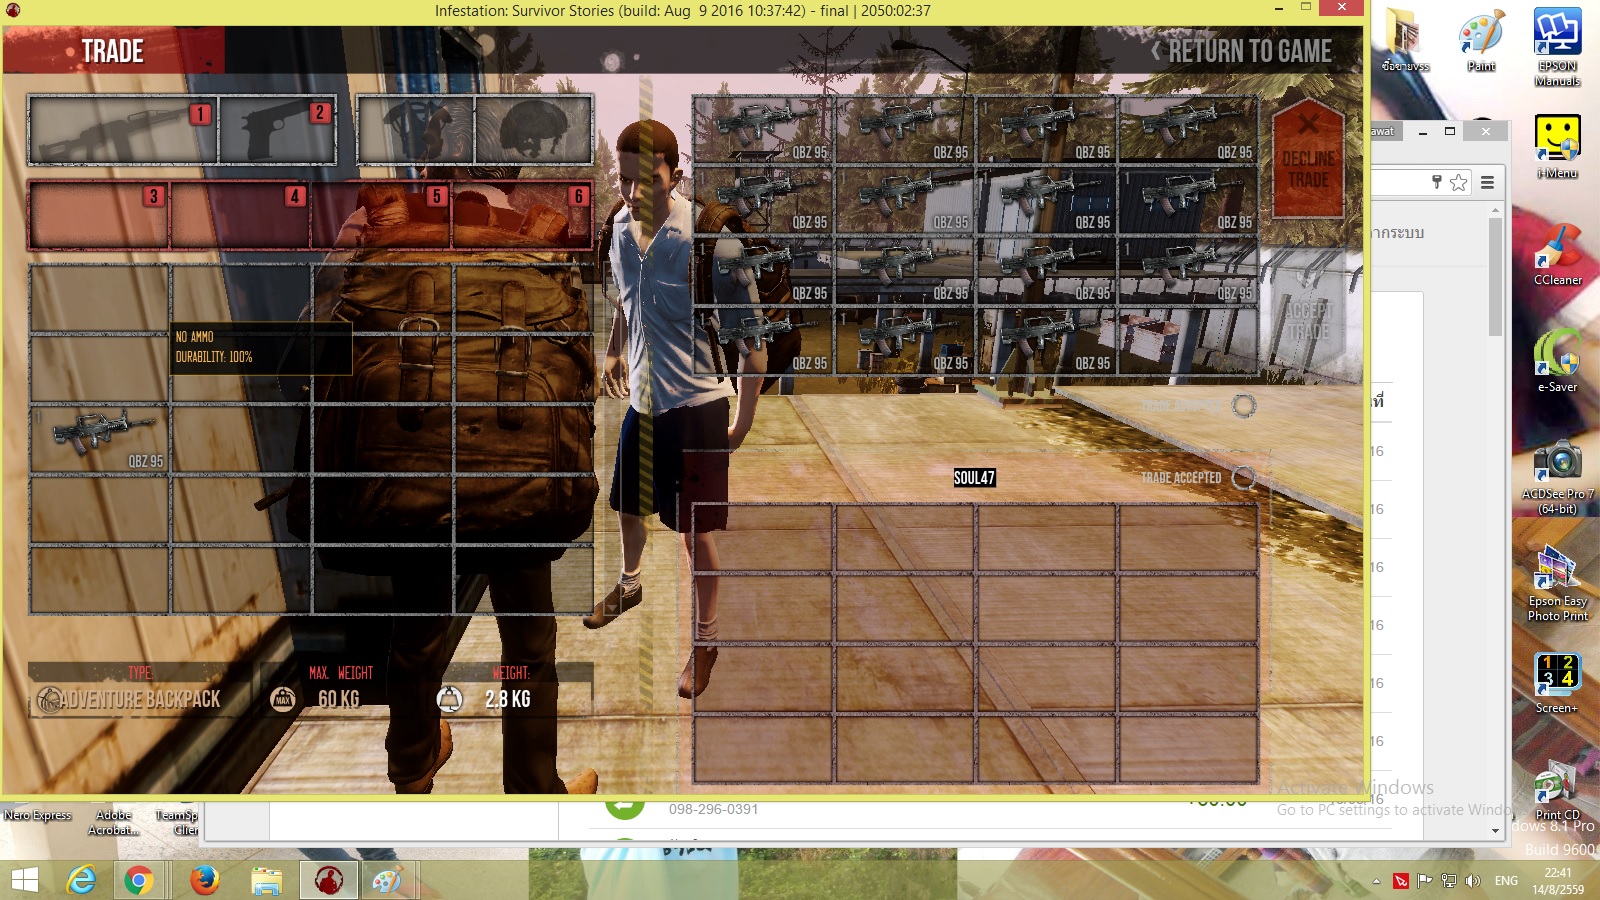
Task: Select pistol in weapon slot 2
Action: tap(278, 130)
